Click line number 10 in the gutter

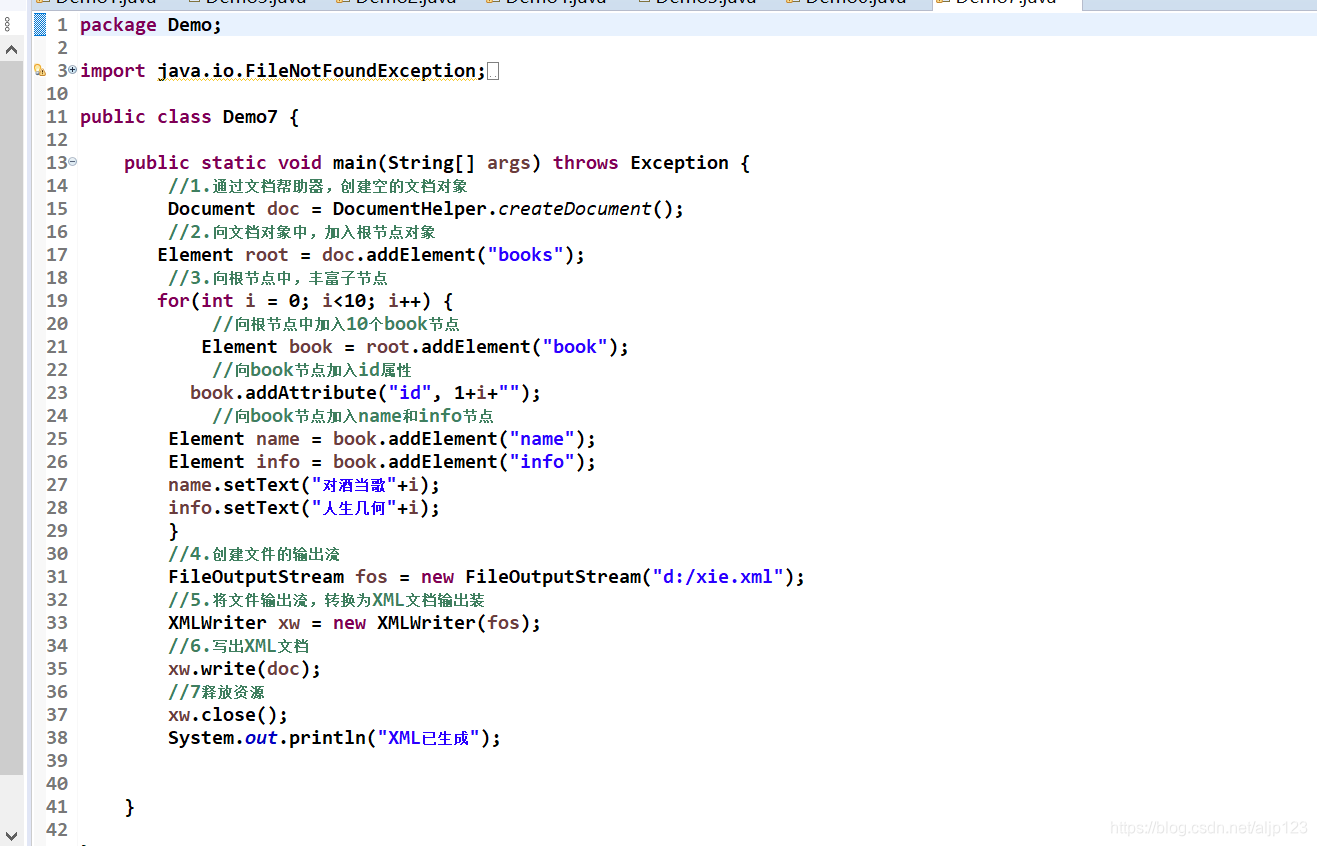tap(57, 94)
